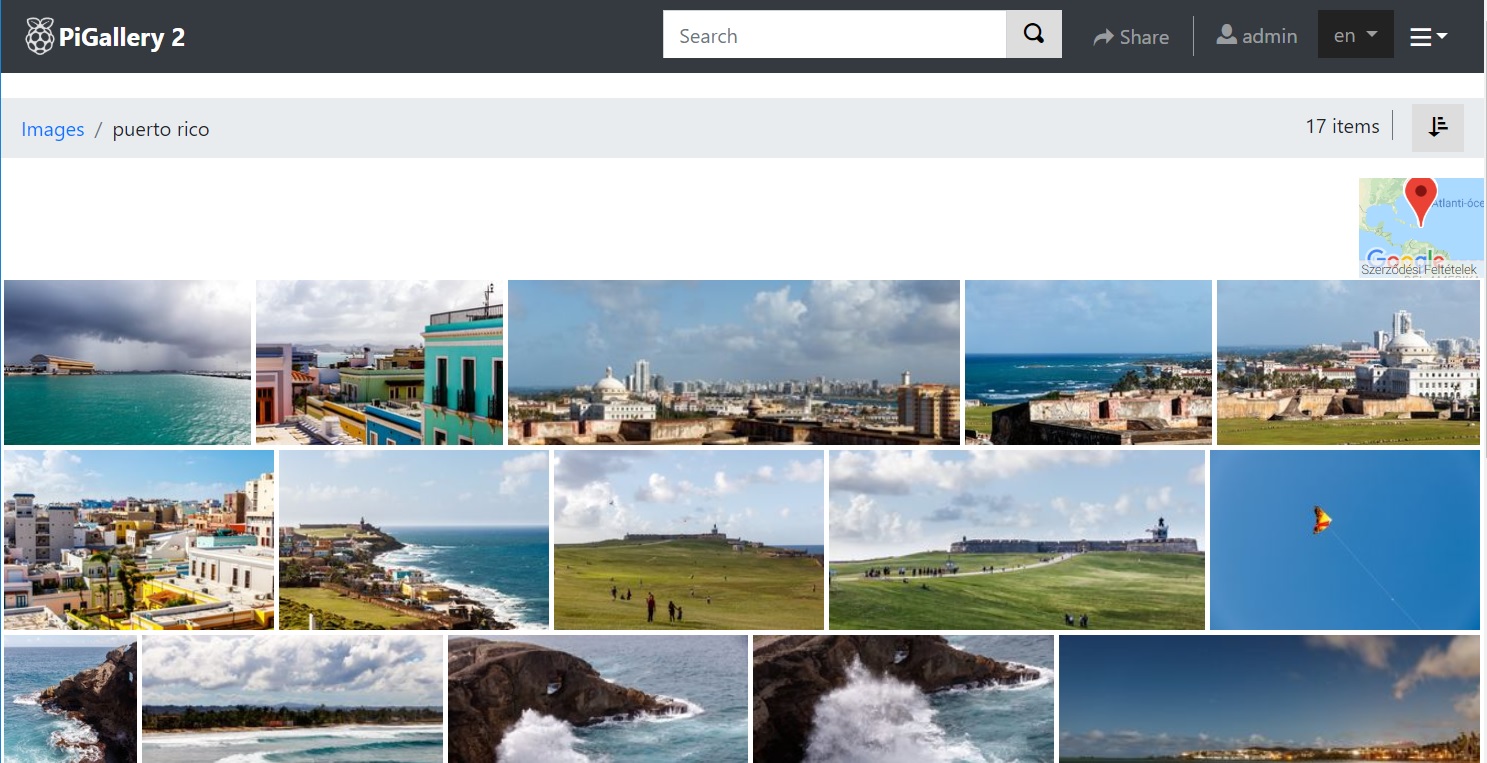The height and width of the screenshot is (763, 1487).
Task: Open the stormy turquoise harbor photo
Action: 127,362
